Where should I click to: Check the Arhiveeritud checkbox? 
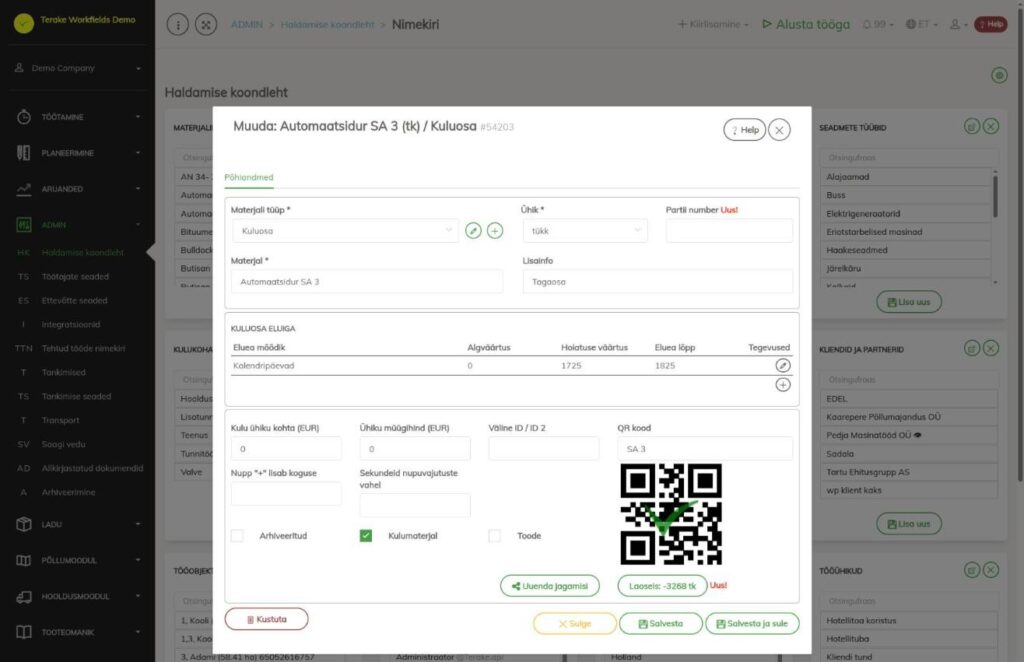237,535
